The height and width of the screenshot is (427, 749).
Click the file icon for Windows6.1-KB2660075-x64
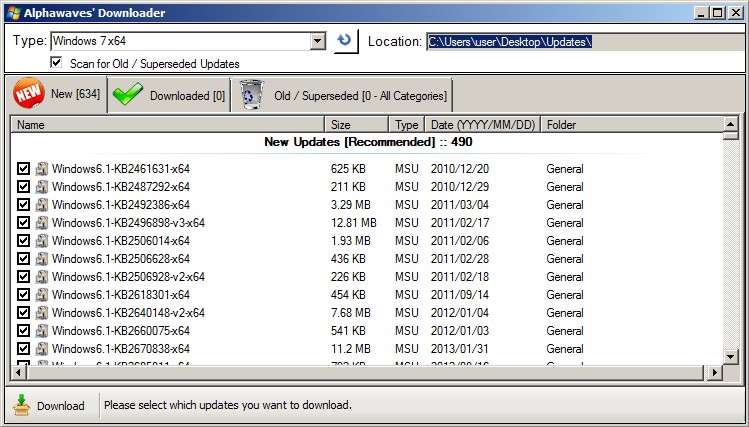pos(42,331)
